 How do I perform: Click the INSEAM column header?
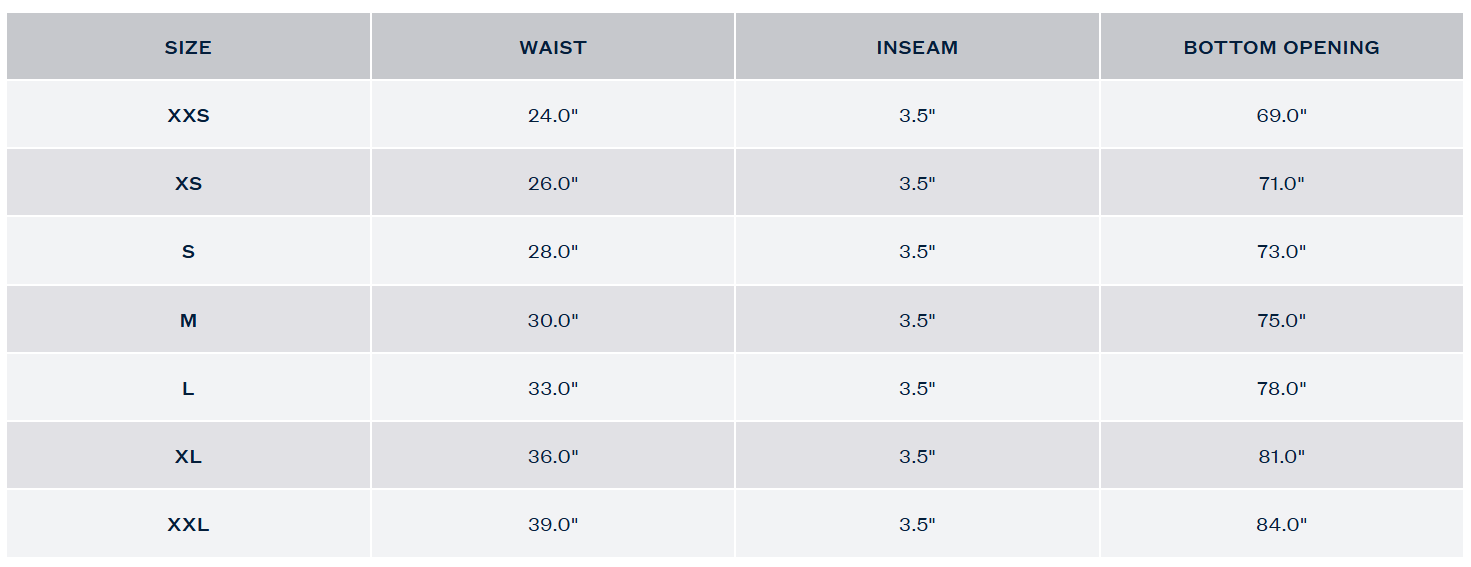point(917,47)
